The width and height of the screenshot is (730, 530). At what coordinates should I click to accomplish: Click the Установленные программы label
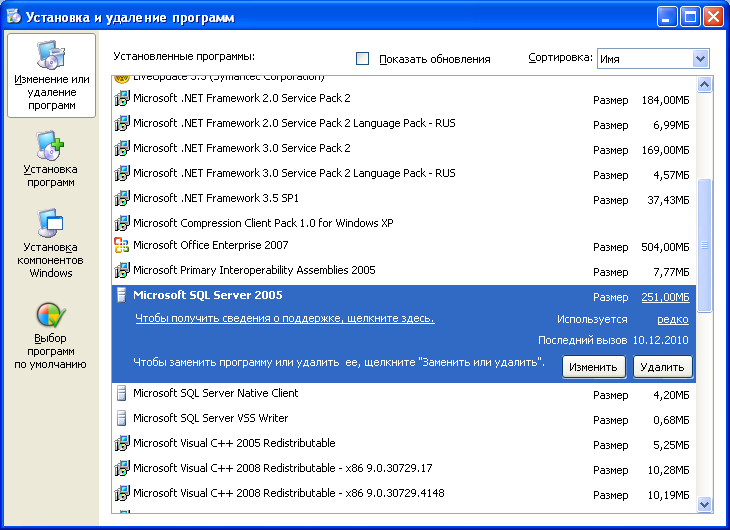coord(184,56)
